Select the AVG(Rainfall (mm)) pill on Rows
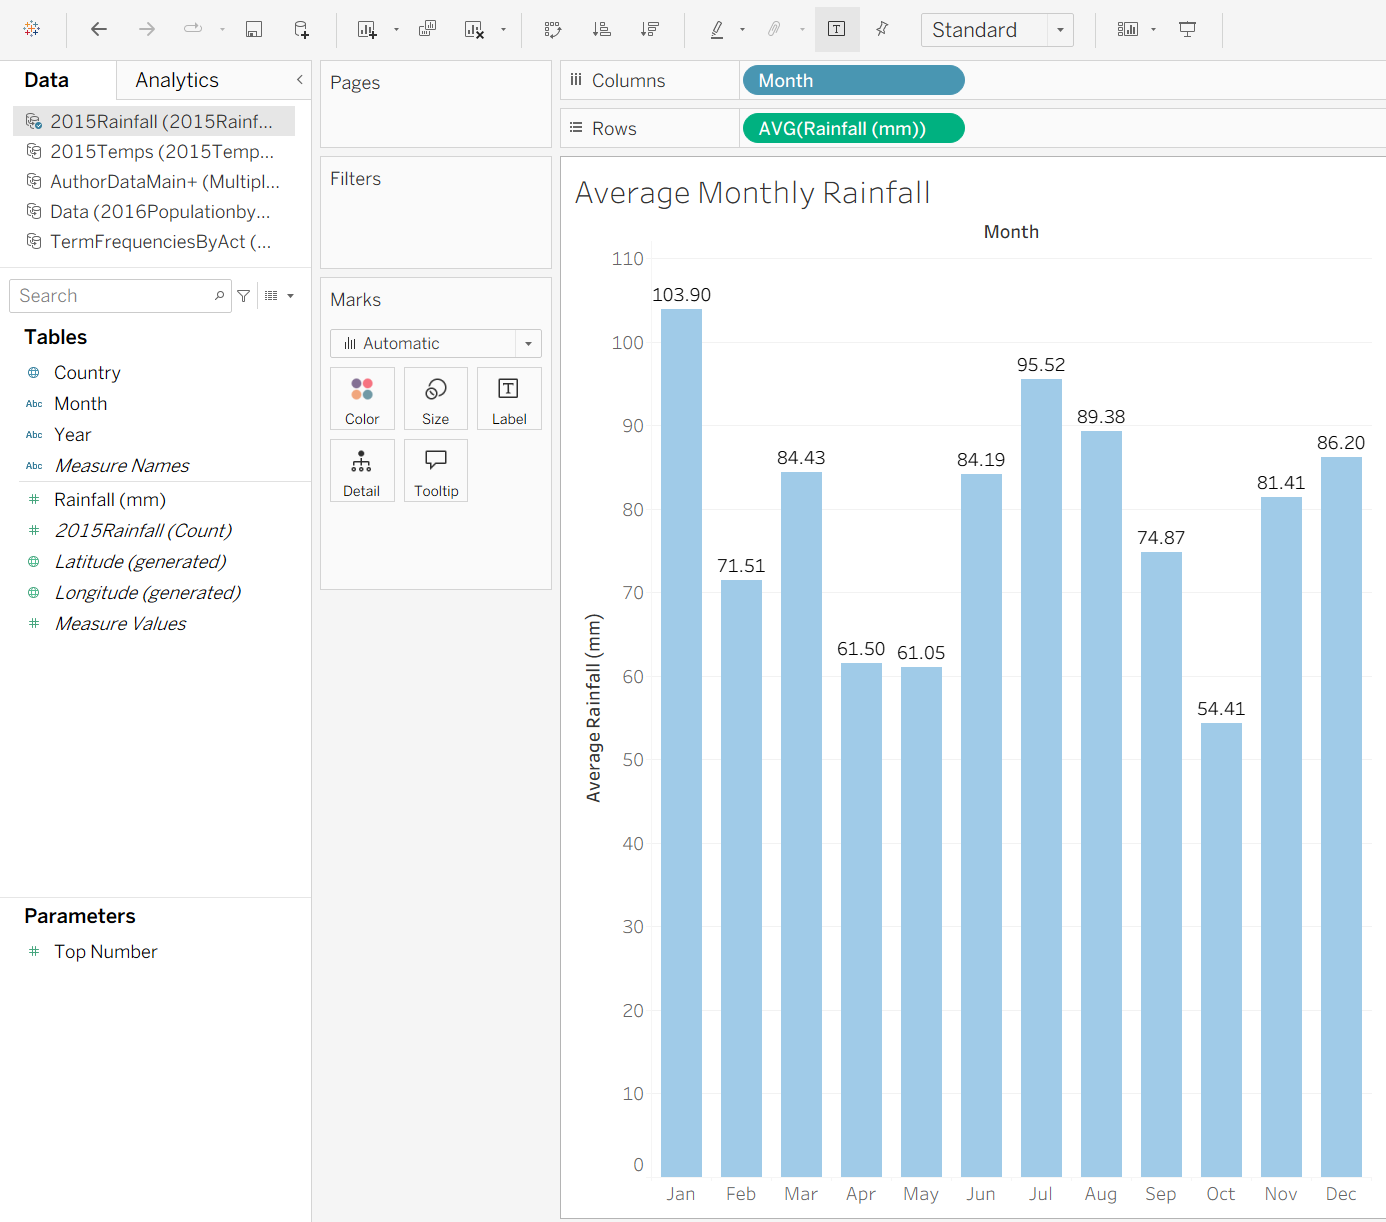Viewport: 1386px width, 1222px height. pos(854,128)
